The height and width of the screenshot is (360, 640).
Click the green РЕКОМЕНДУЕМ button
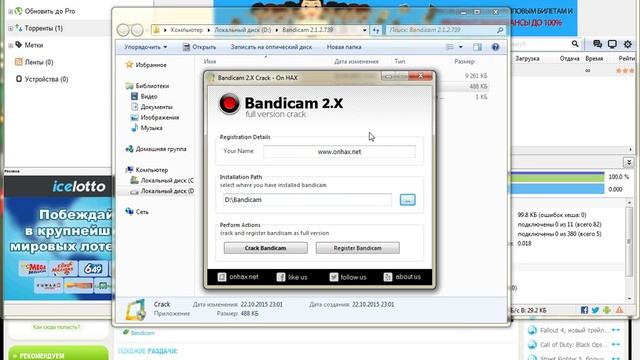point(58,353)
